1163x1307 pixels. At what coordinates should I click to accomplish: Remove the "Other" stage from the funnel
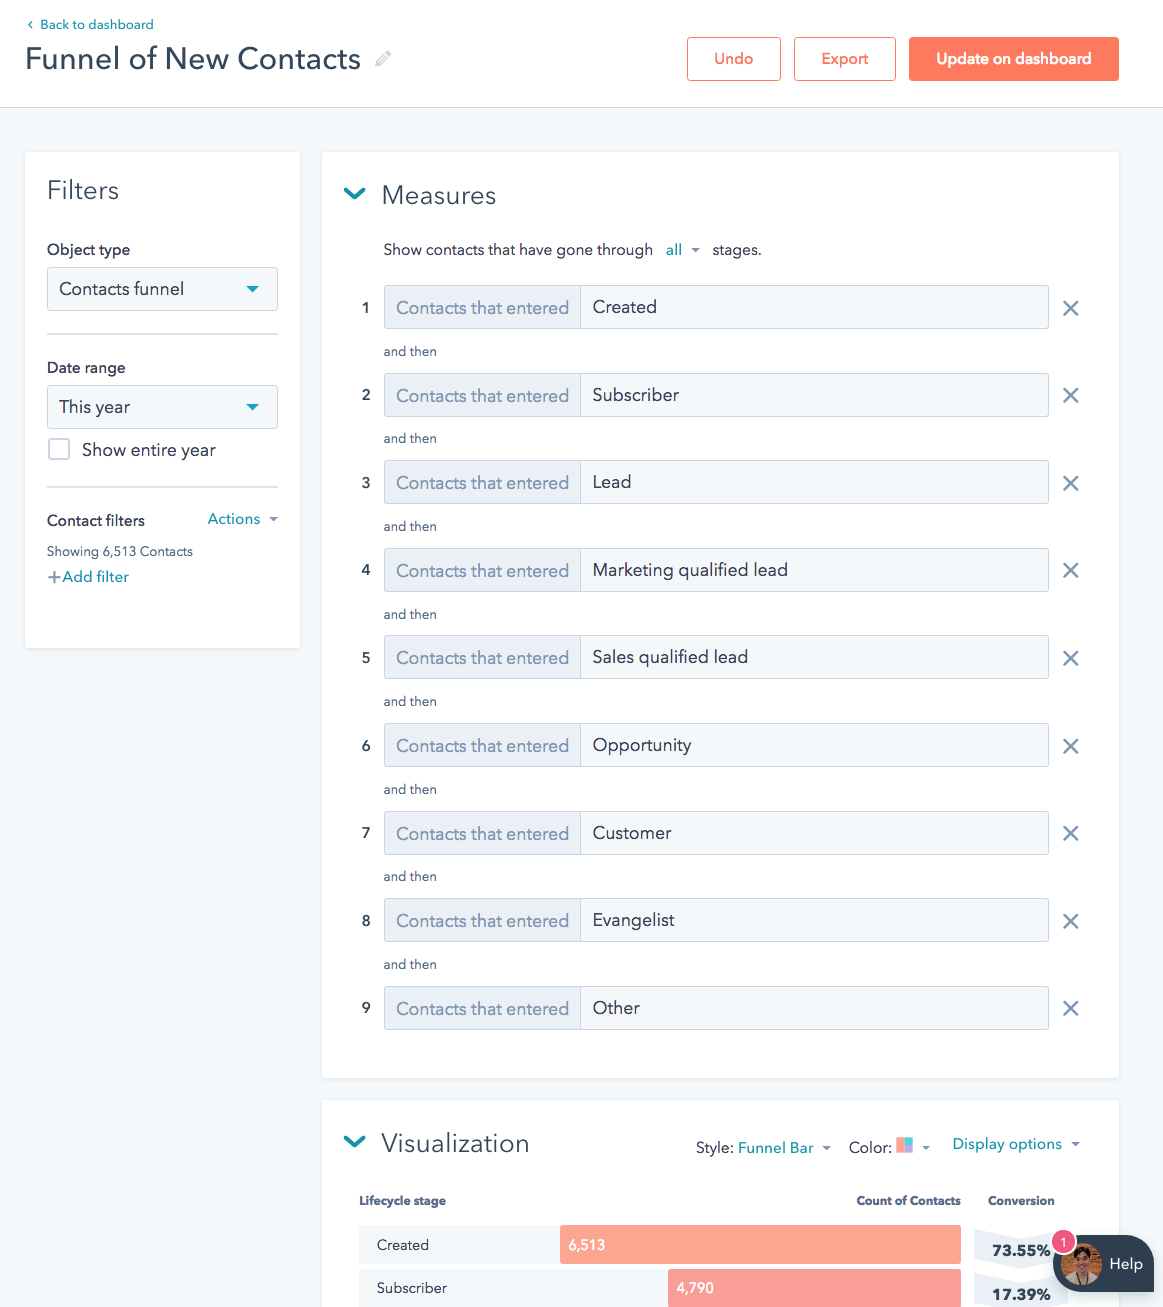click(1070, 1008)
